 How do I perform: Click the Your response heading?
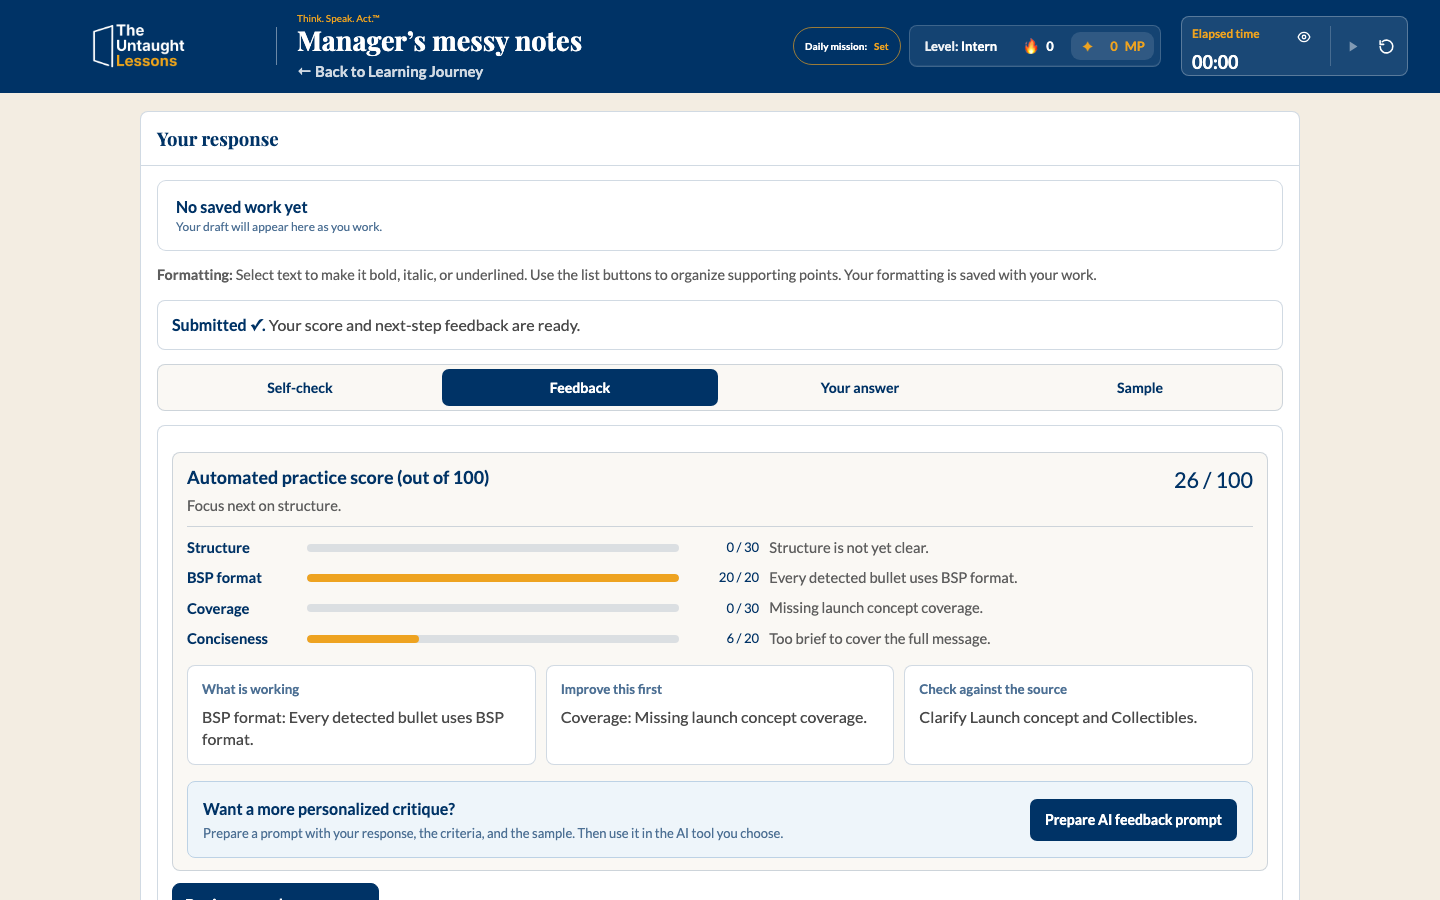point(218,139)
